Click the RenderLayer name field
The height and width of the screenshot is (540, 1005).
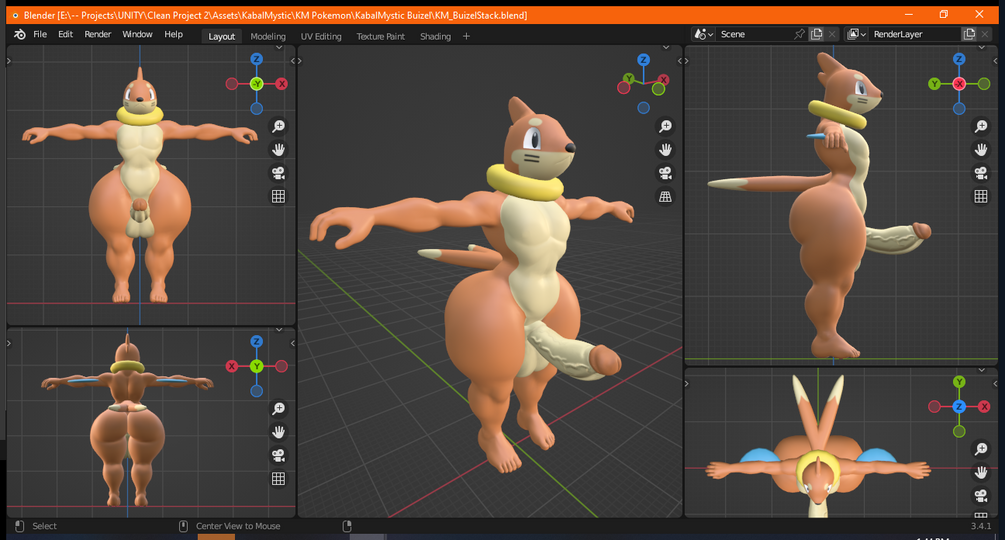click(x=915, y=35)
